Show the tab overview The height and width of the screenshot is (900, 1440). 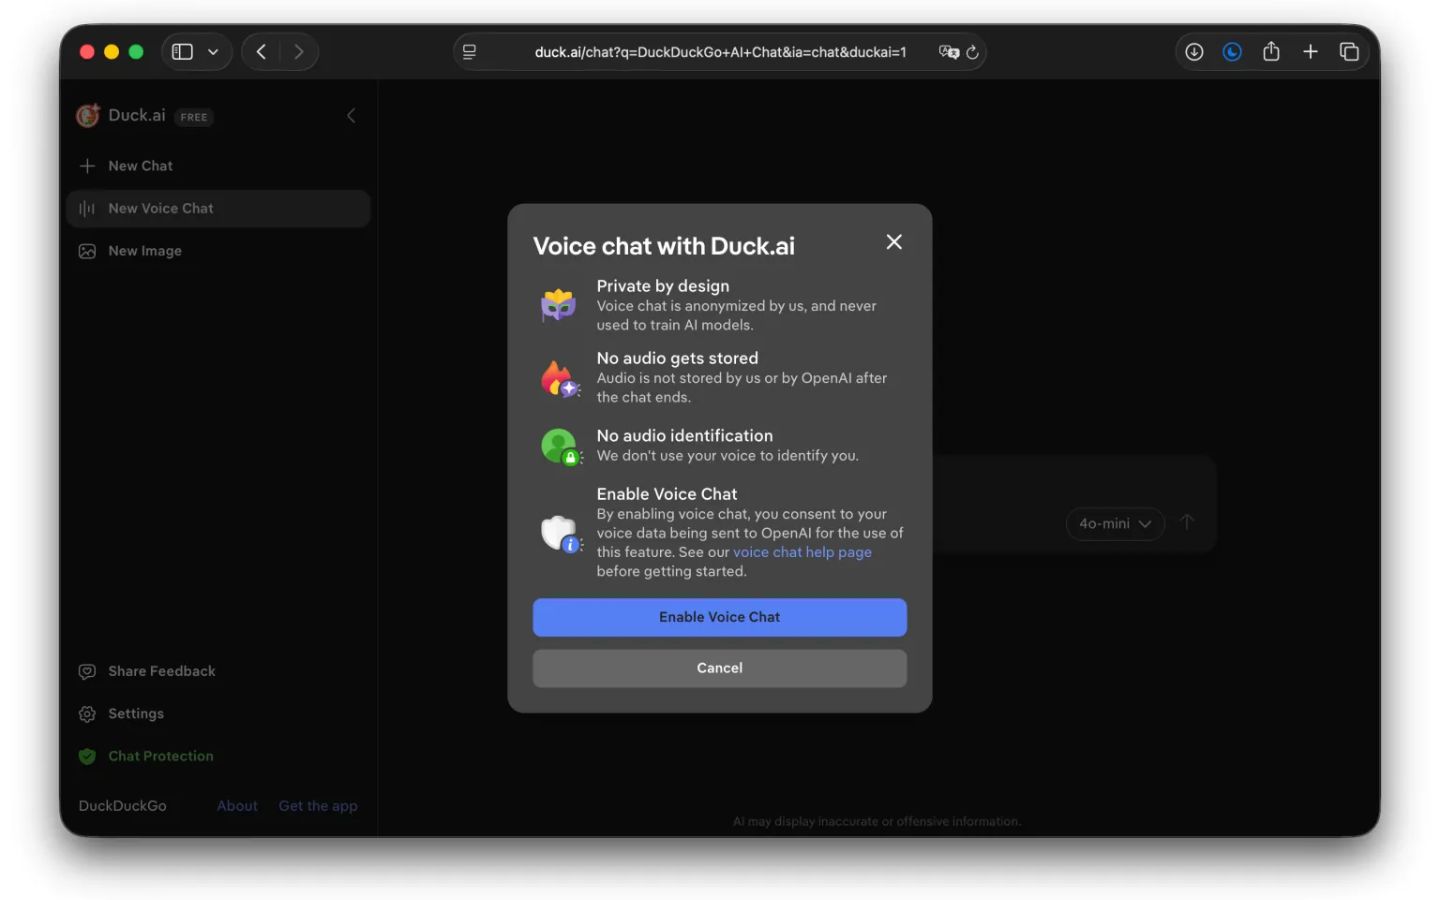click(x=1349, y=52)
